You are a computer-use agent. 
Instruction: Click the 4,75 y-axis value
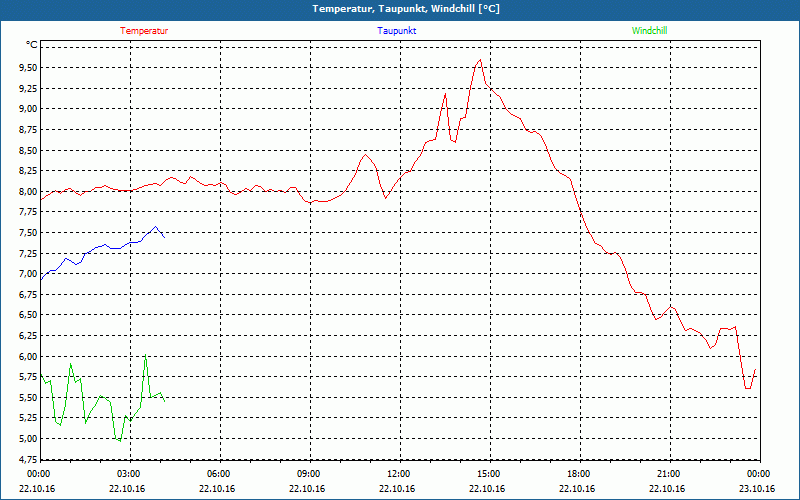click(28, 459)
